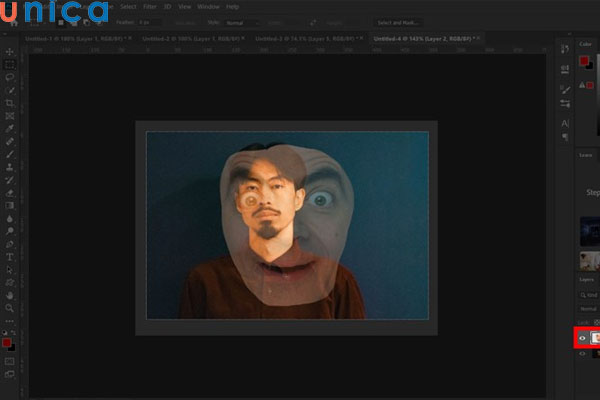Hide the highlighted top layer's eye icon

[582, 338]
